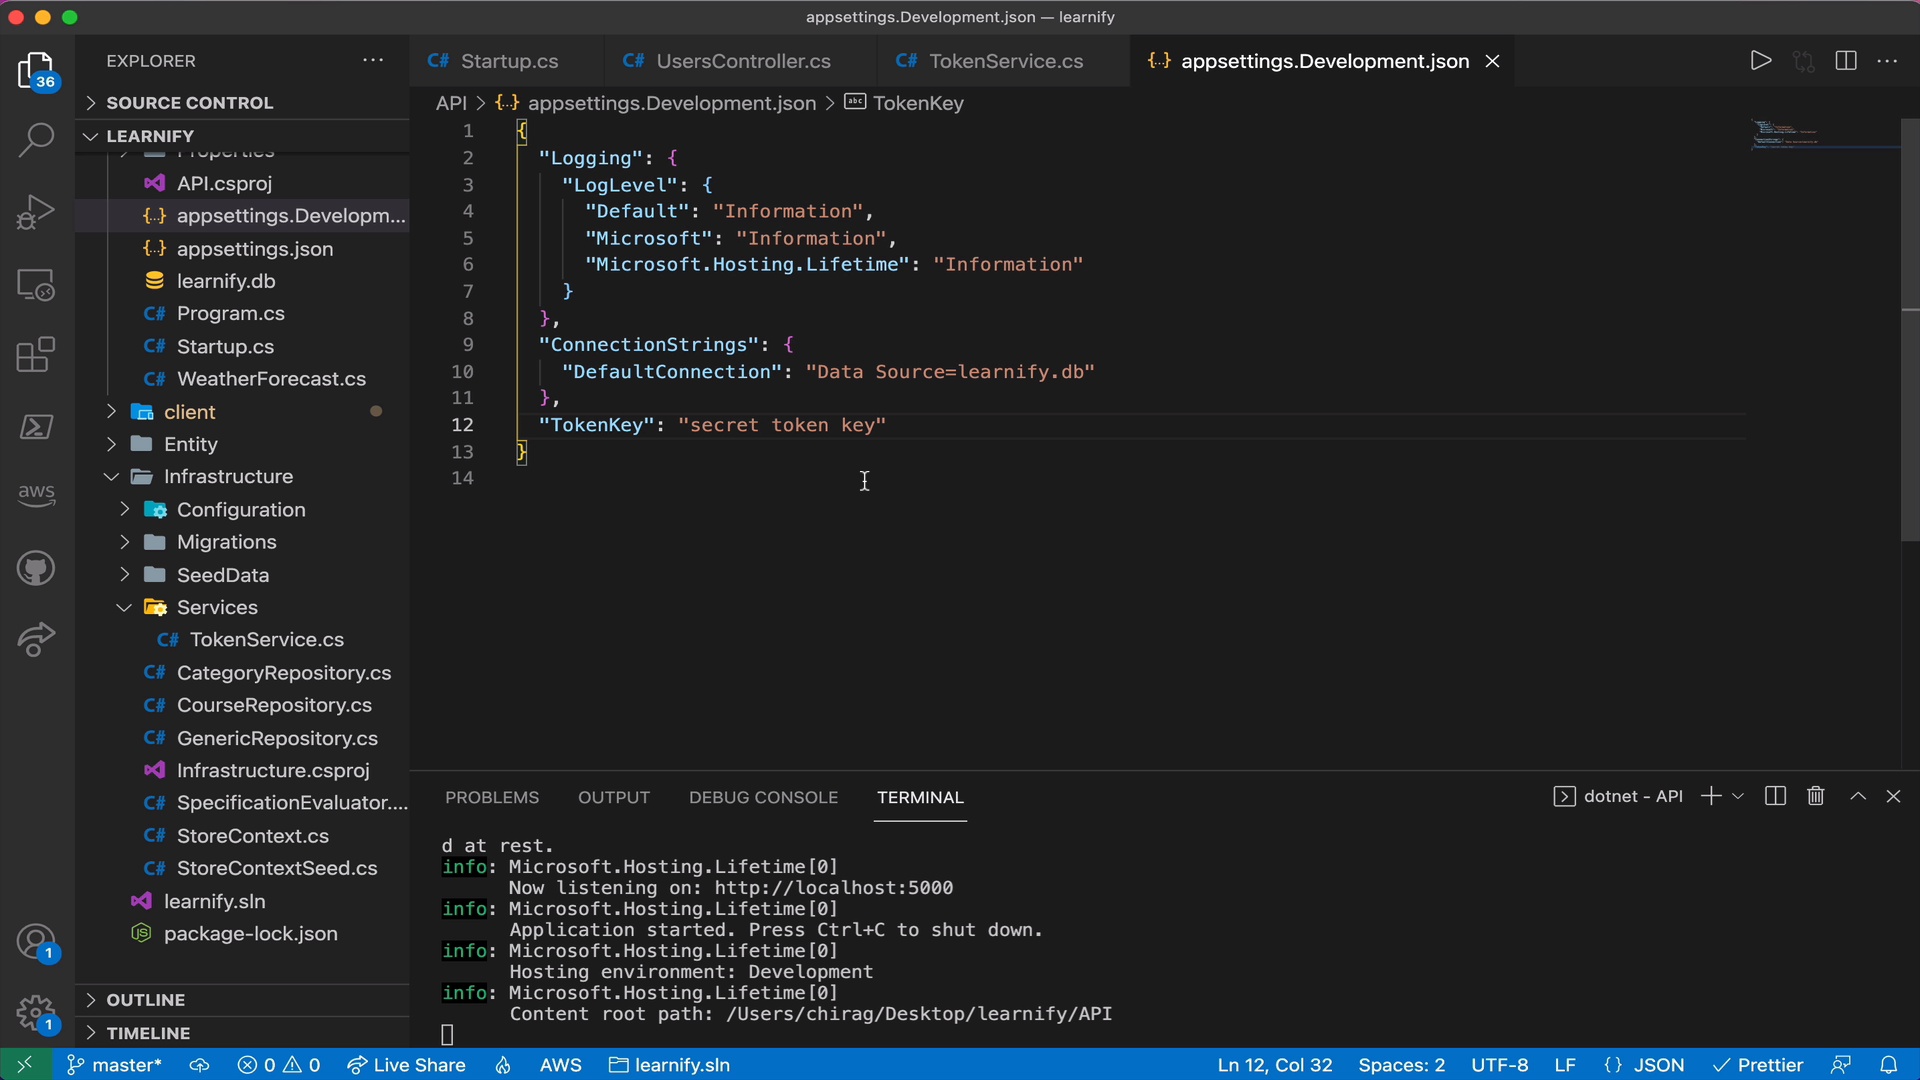Viewport: 1920px width, 1080px height.
Task: Click the AWS icon in activity bar
Action: 36,493
